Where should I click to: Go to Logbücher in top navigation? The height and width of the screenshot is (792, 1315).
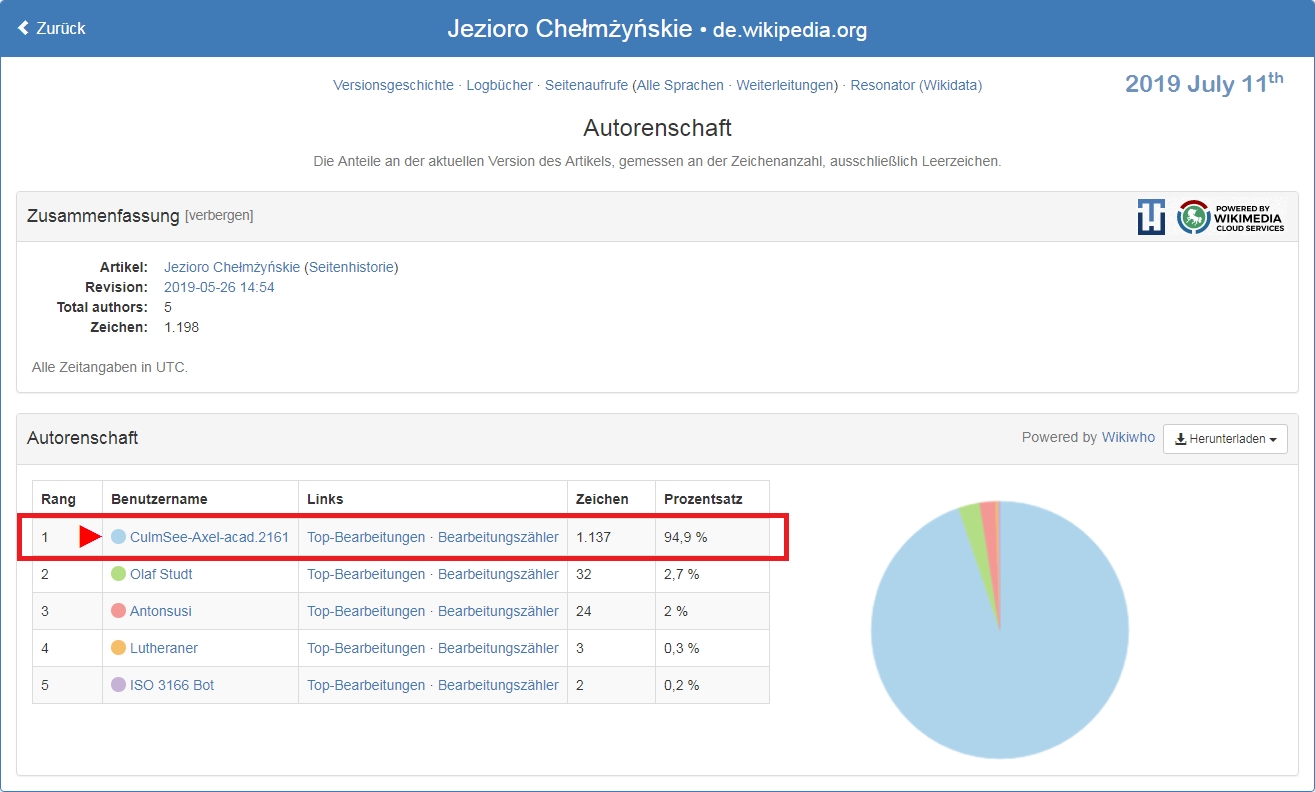point(499,85)
